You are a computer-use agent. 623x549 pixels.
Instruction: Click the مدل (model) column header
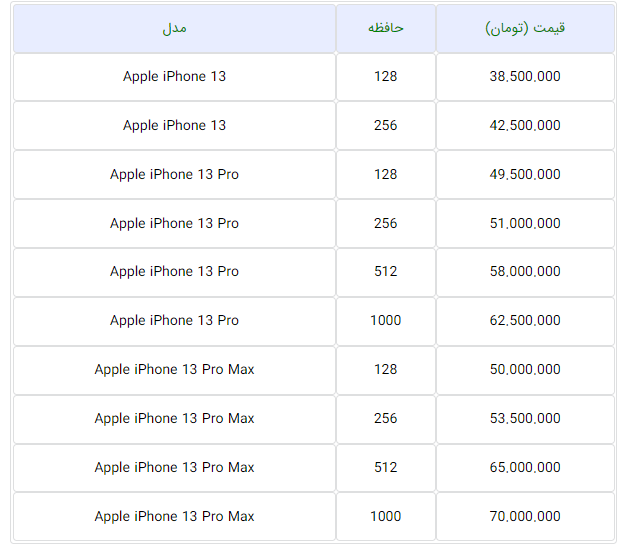point(174,28)
